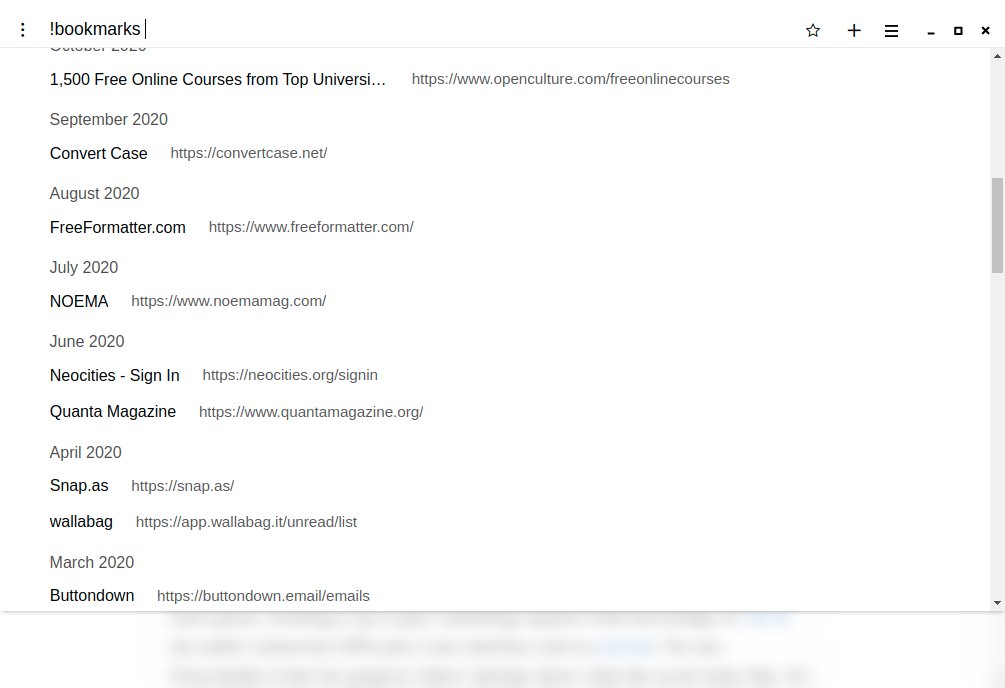The height and width of the screenshot is (688, 1005).
Task: Open the FreeFormatter.com bookmark
Action: [118, 228]
